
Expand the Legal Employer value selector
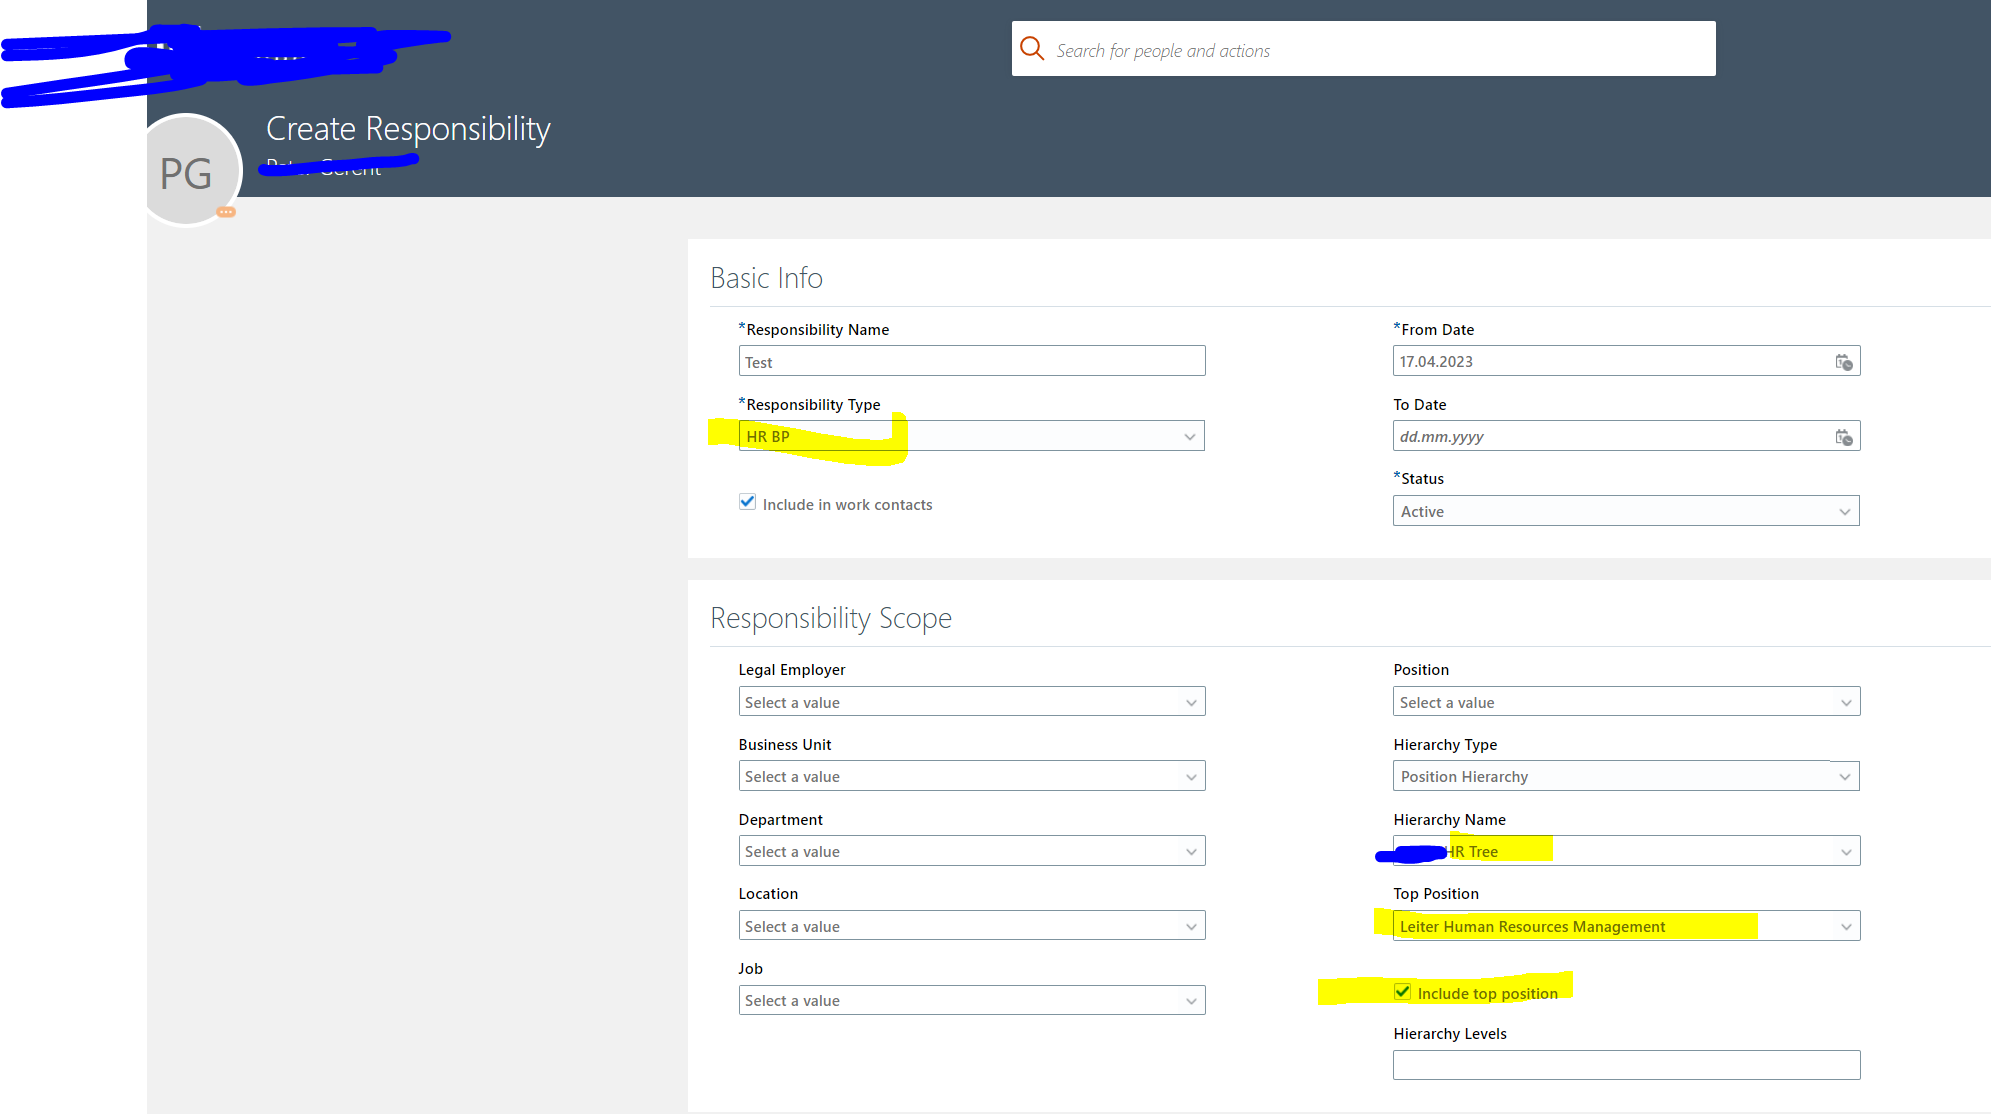pyautogui.click(x=1190, y=701)
